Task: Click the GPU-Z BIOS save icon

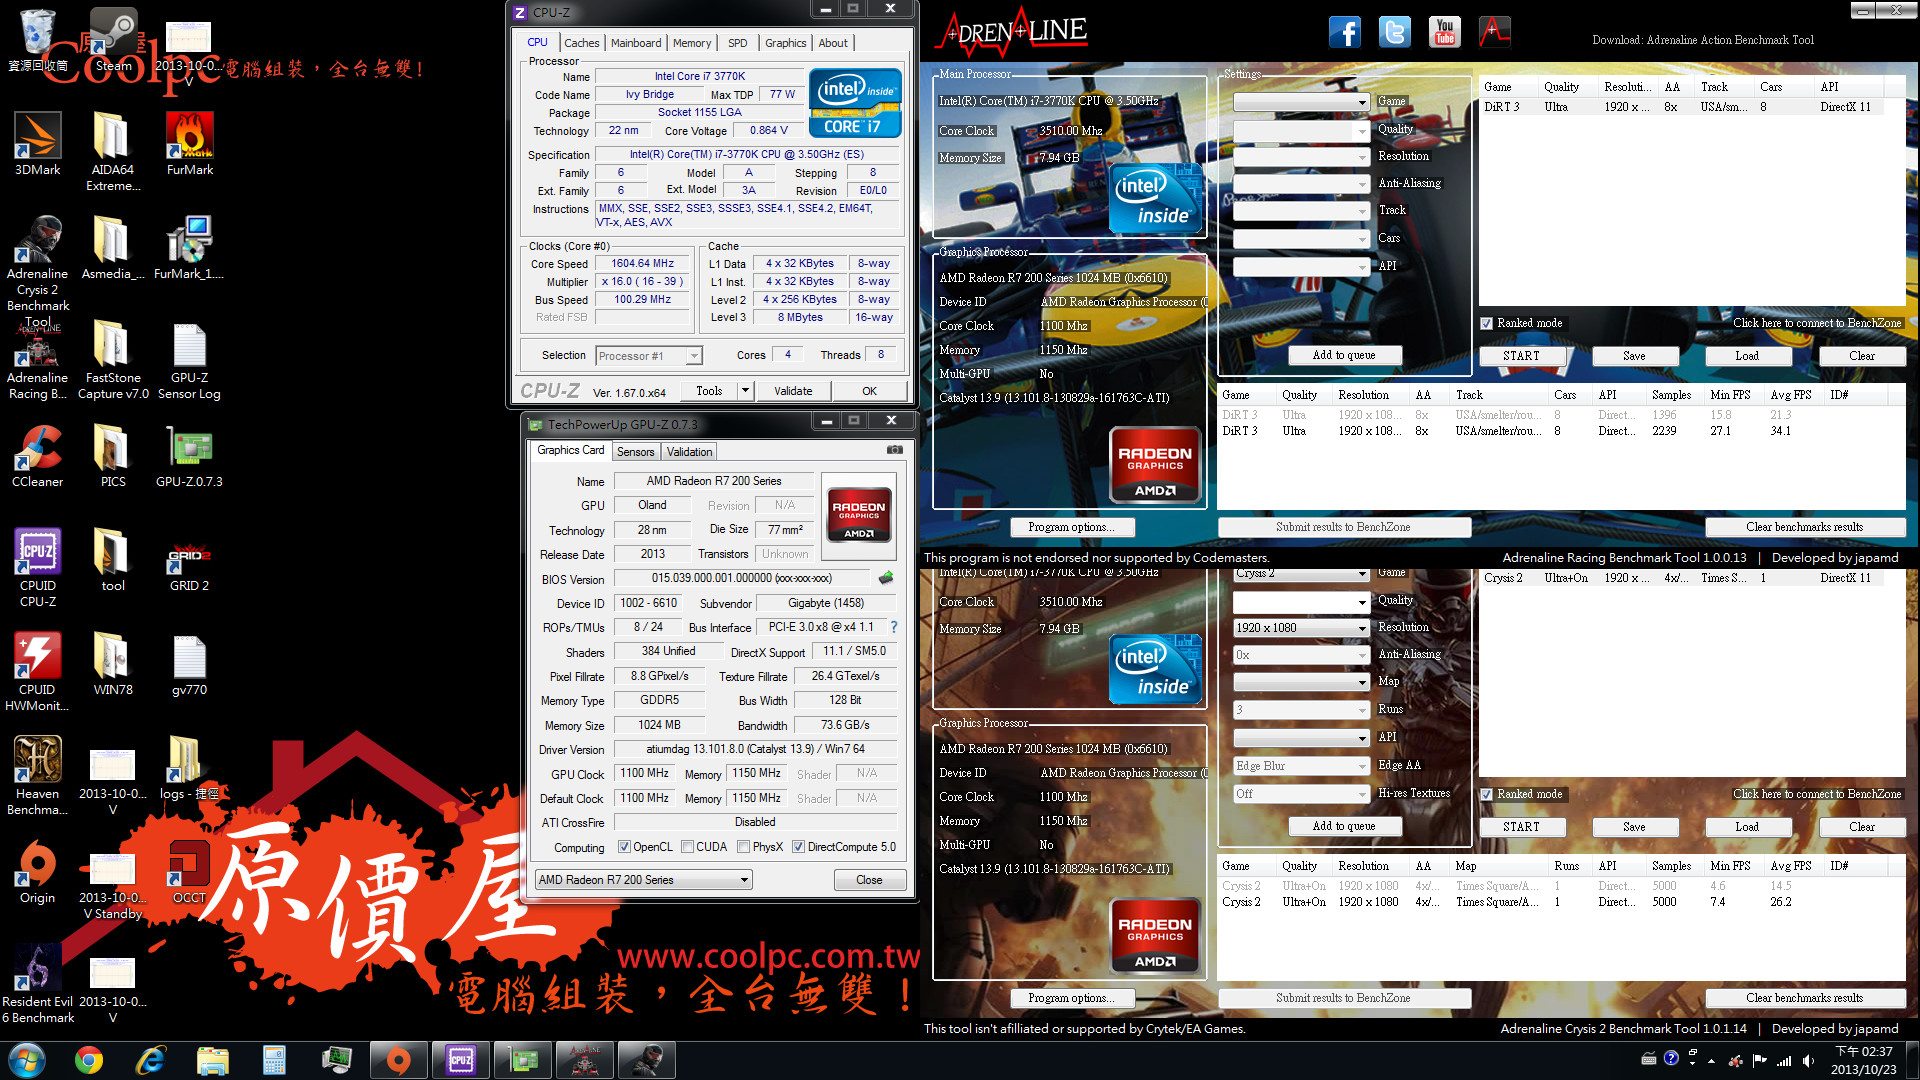Action: 885,578
